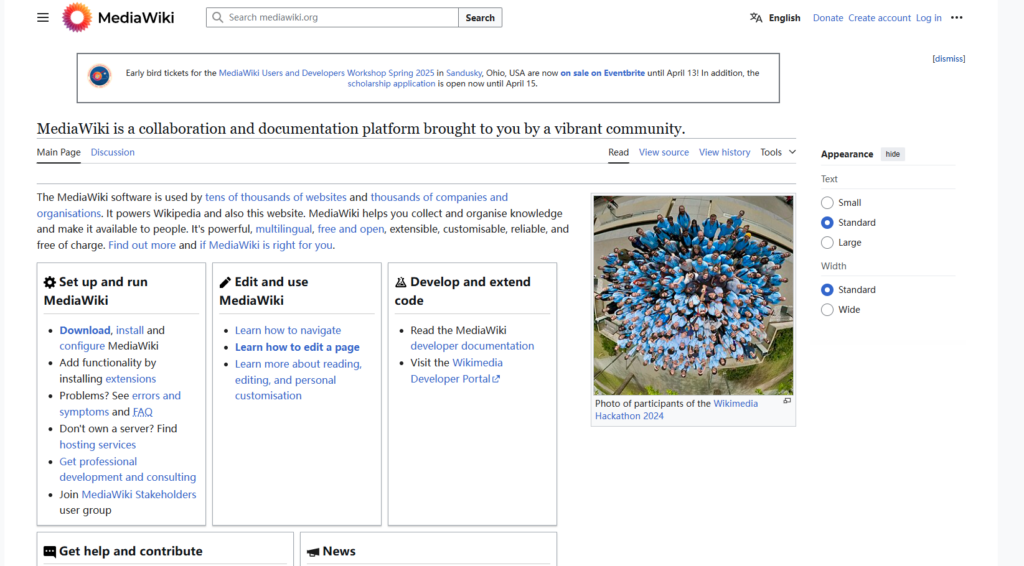Click the language translate icon
The height and width of the screenshot is (566, 1024).
click(x=756, y=17)
